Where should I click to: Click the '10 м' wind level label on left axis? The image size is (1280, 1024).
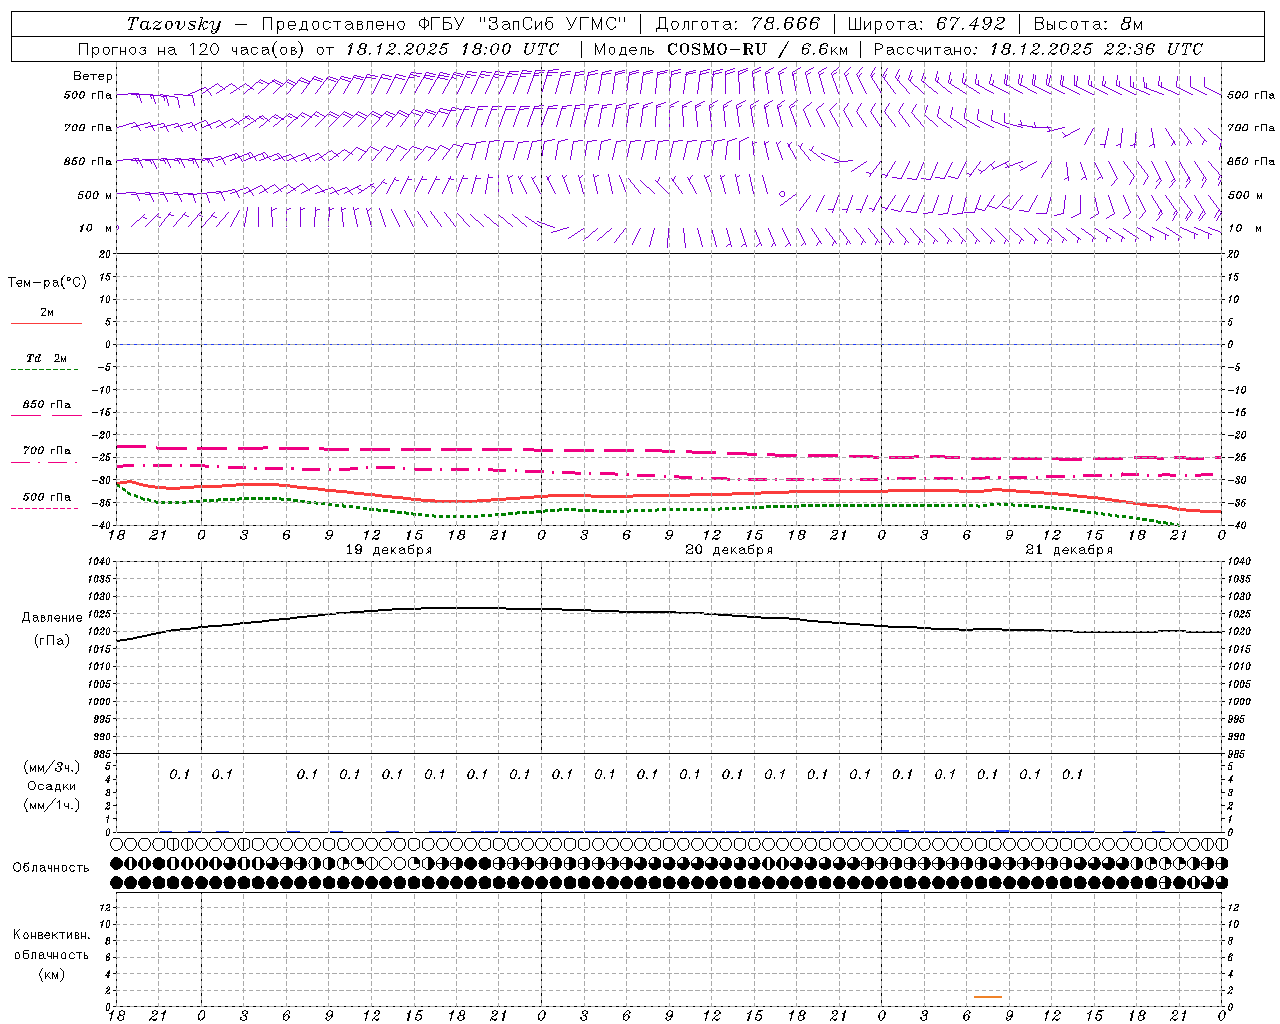pyautogui.click(x=96, y=228)
